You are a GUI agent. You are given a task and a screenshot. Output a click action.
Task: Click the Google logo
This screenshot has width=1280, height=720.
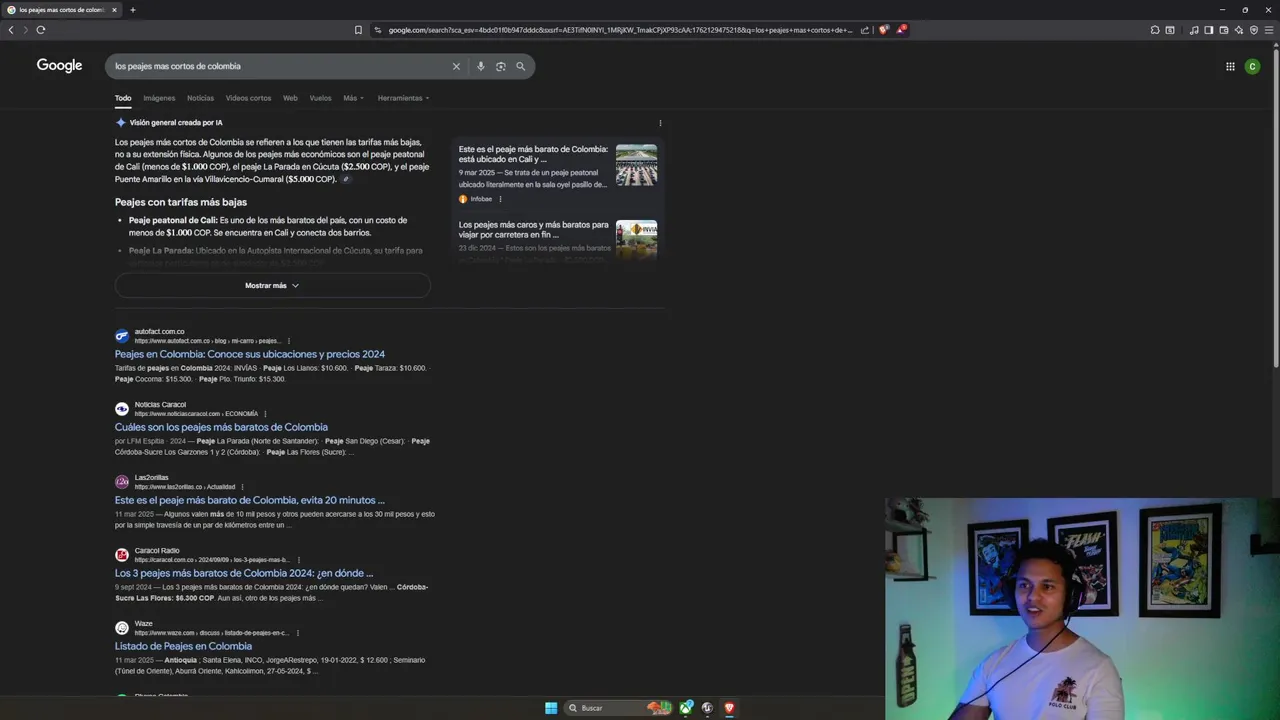59,66
